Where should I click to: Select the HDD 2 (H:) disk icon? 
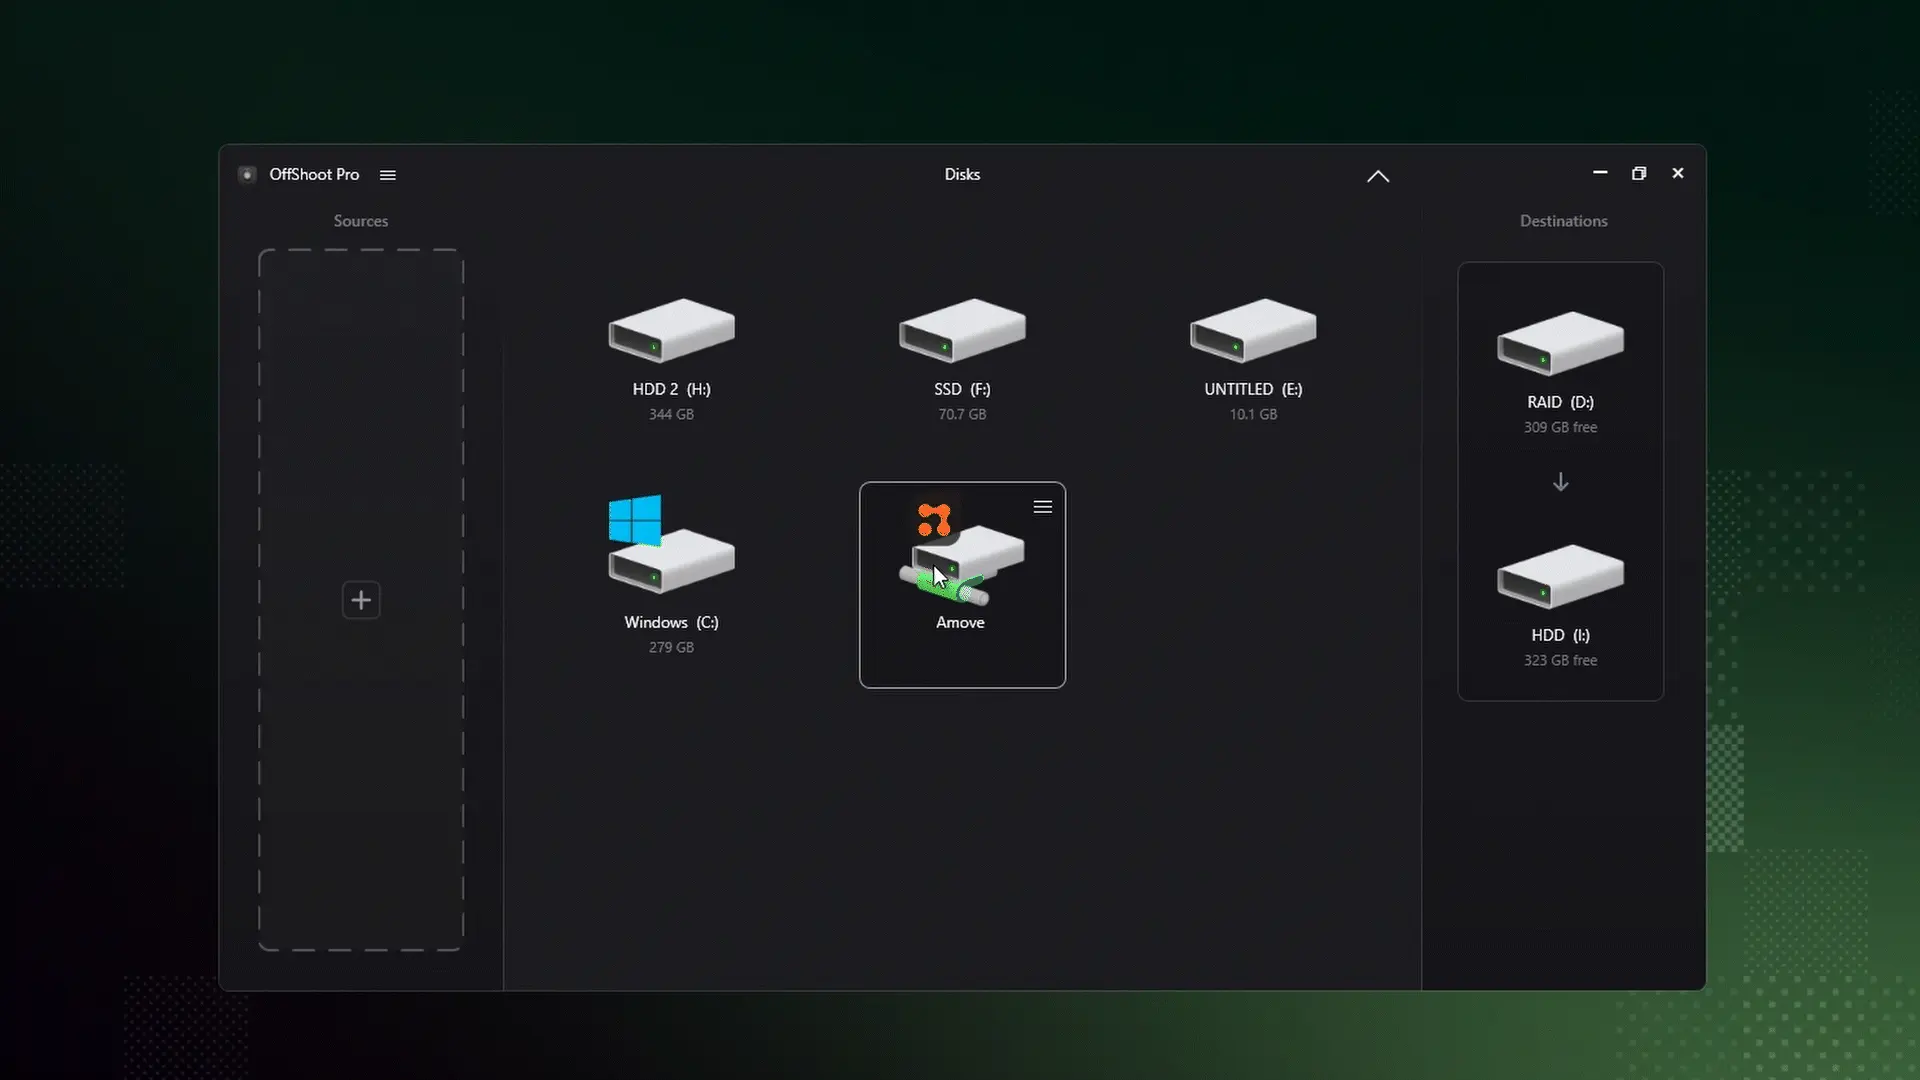pos(671,331)
